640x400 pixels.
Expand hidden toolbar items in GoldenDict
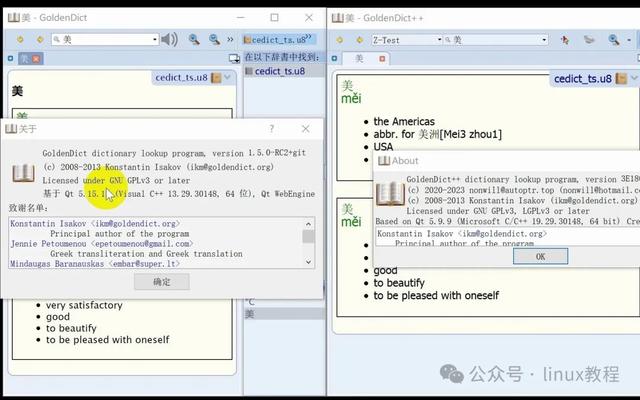pos(230,40)
